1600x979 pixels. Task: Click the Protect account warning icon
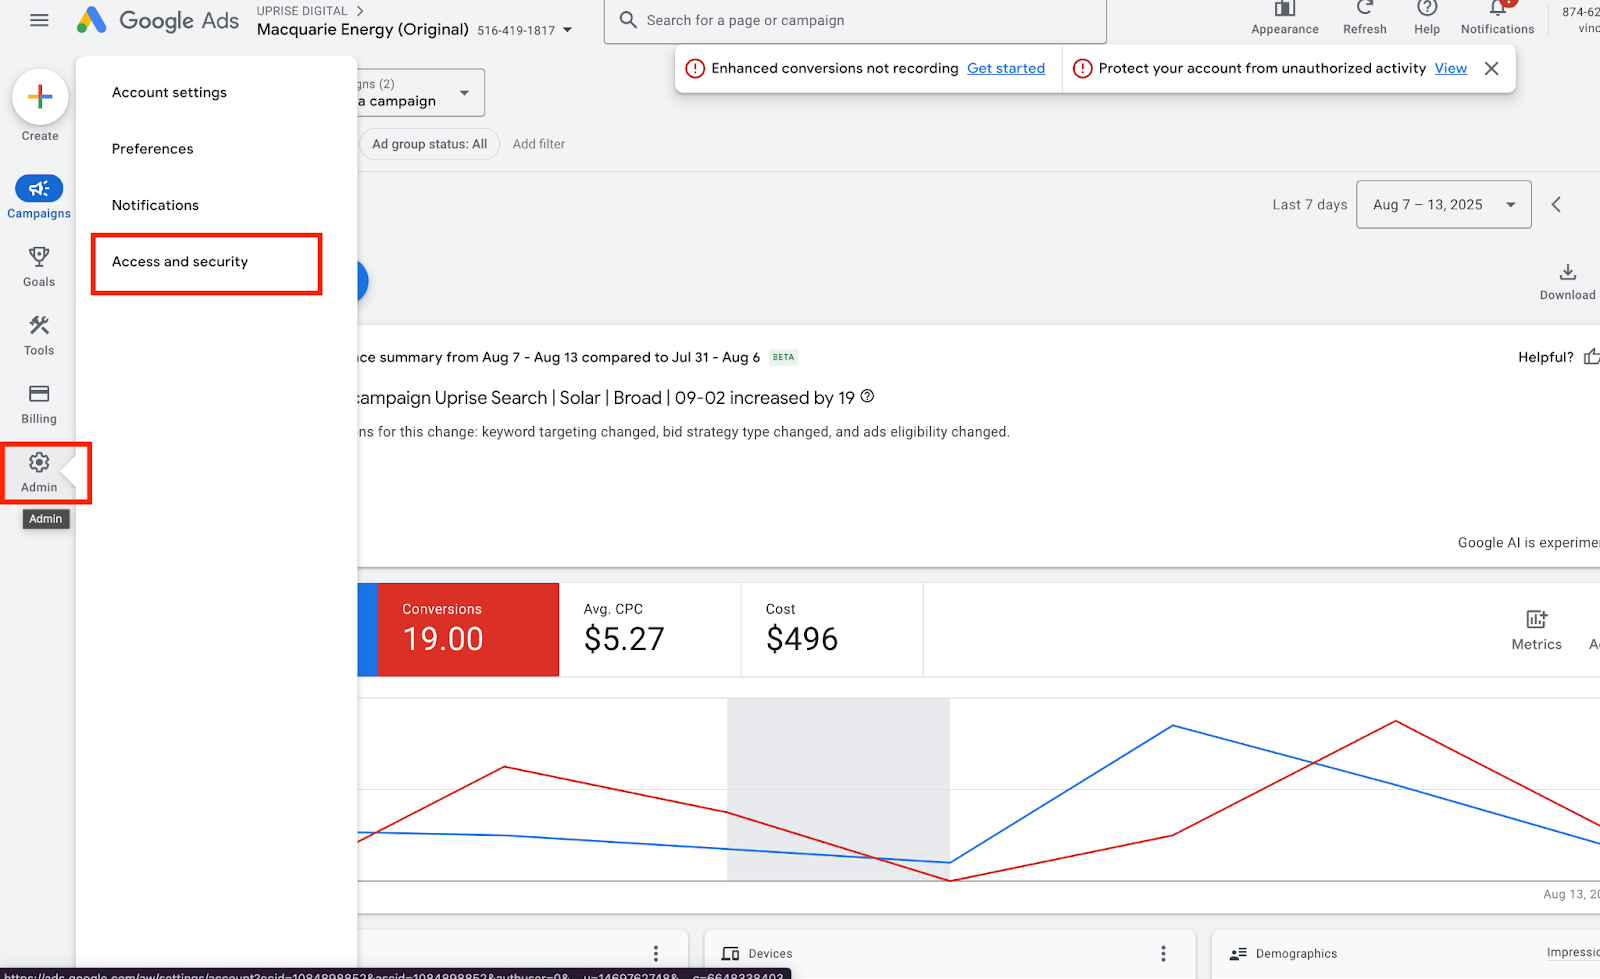coord(1082,68)
